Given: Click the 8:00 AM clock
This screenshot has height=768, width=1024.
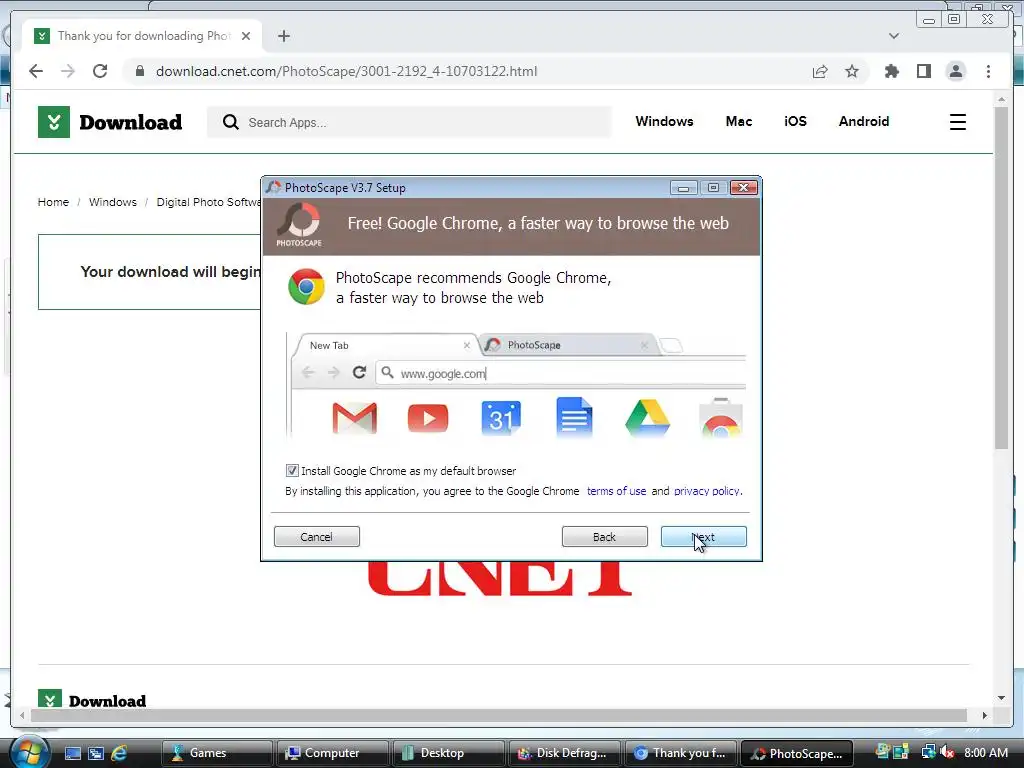Looking at the screenshot, I should pyautogui.click(x=985, y=753).
